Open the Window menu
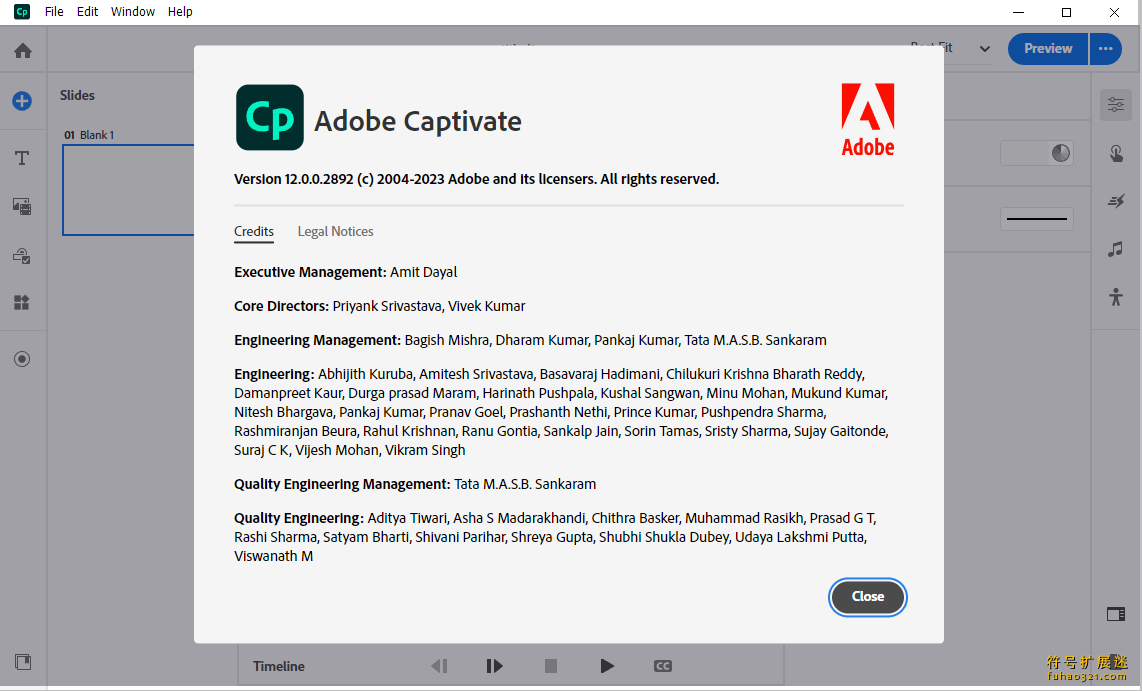This screenshot has height=691, width=1142. pyautogui.click(x=133, y=11)
